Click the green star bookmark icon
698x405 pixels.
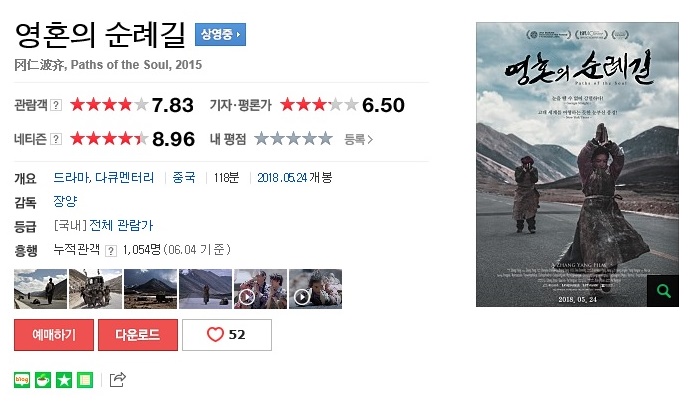click(64, 380)
